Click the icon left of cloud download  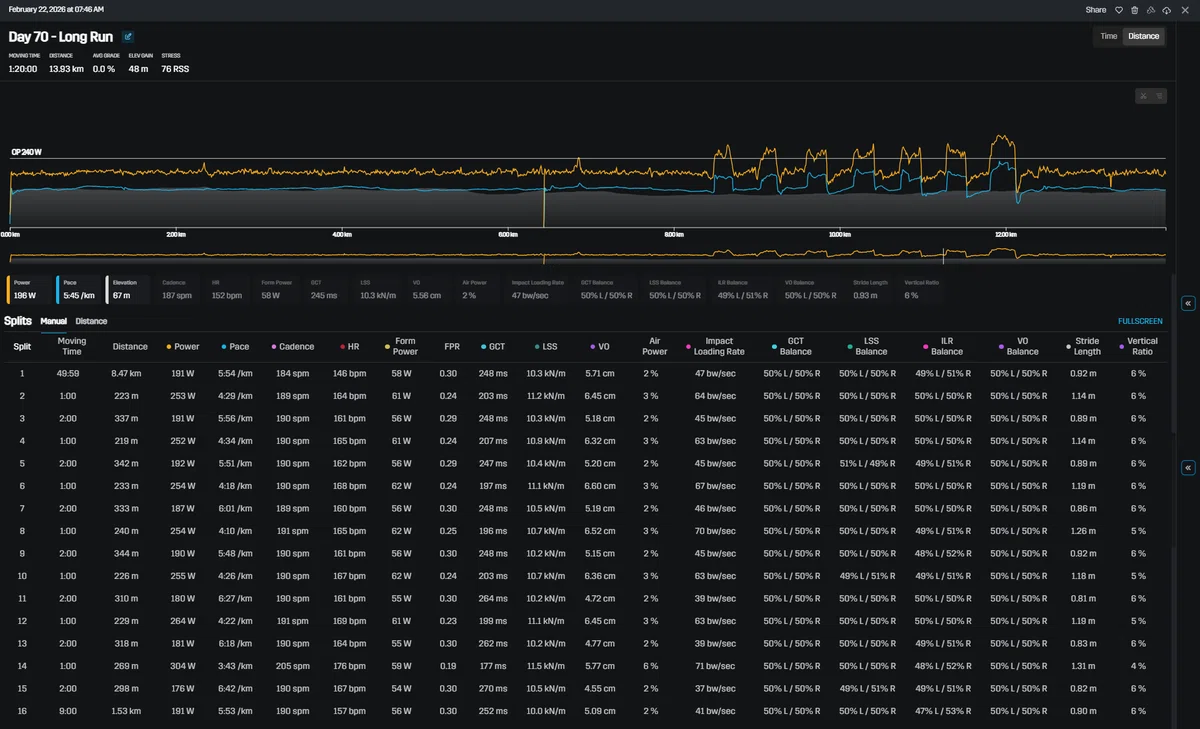pyautogui.click(x=1150, y=10)
